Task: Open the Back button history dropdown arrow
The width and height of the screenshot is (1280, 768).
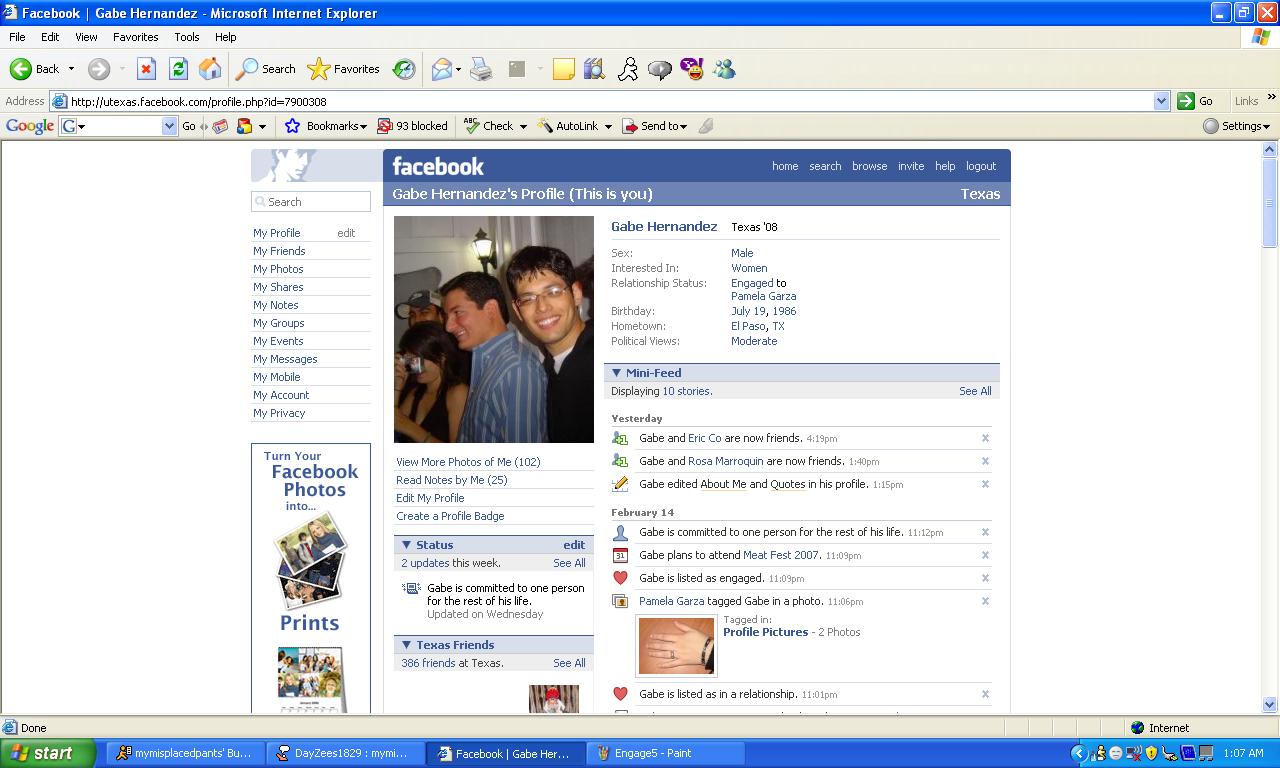Action: point(71,69)
